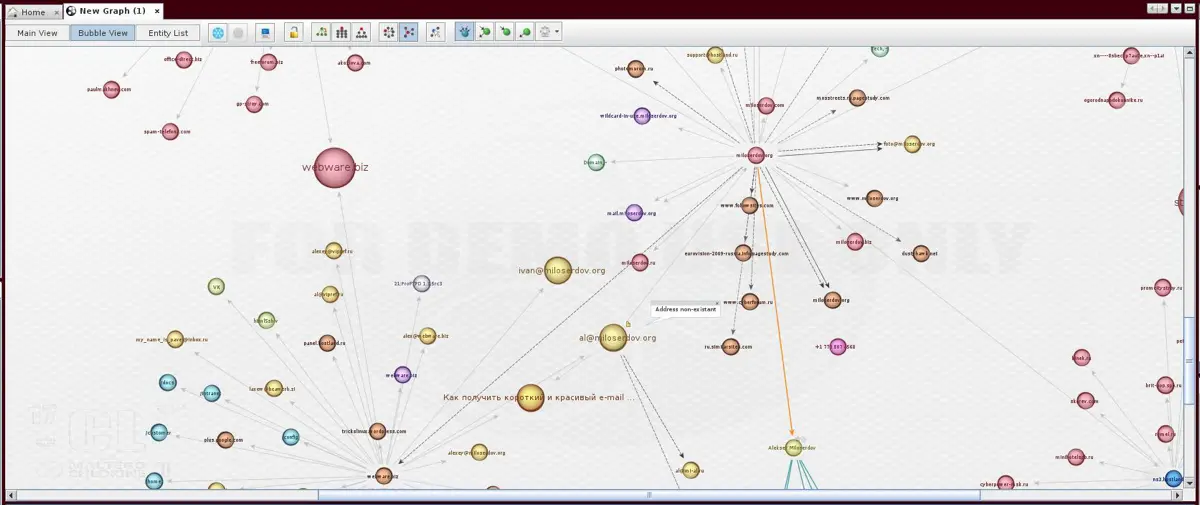Open the dropdown arrow beside the last toolbar icon
Image resolution: width=1200 pixels, height=505 pixels.
coord(557,33)
